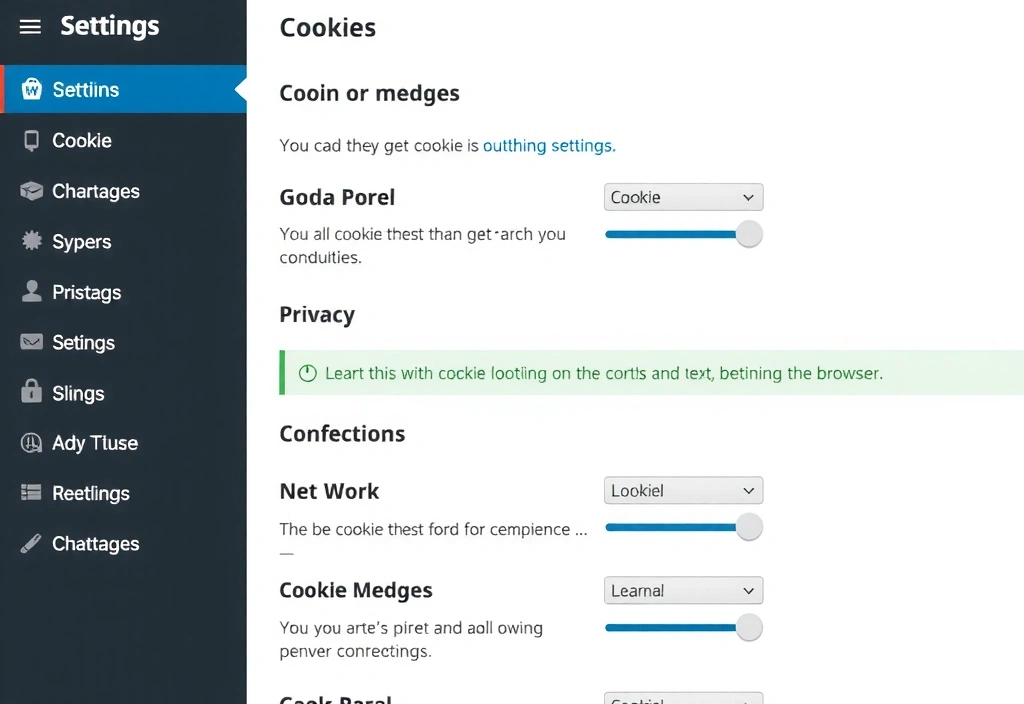Select the phone icon next to Cookie
The image size is (1024, 704).
pos(29,140)
